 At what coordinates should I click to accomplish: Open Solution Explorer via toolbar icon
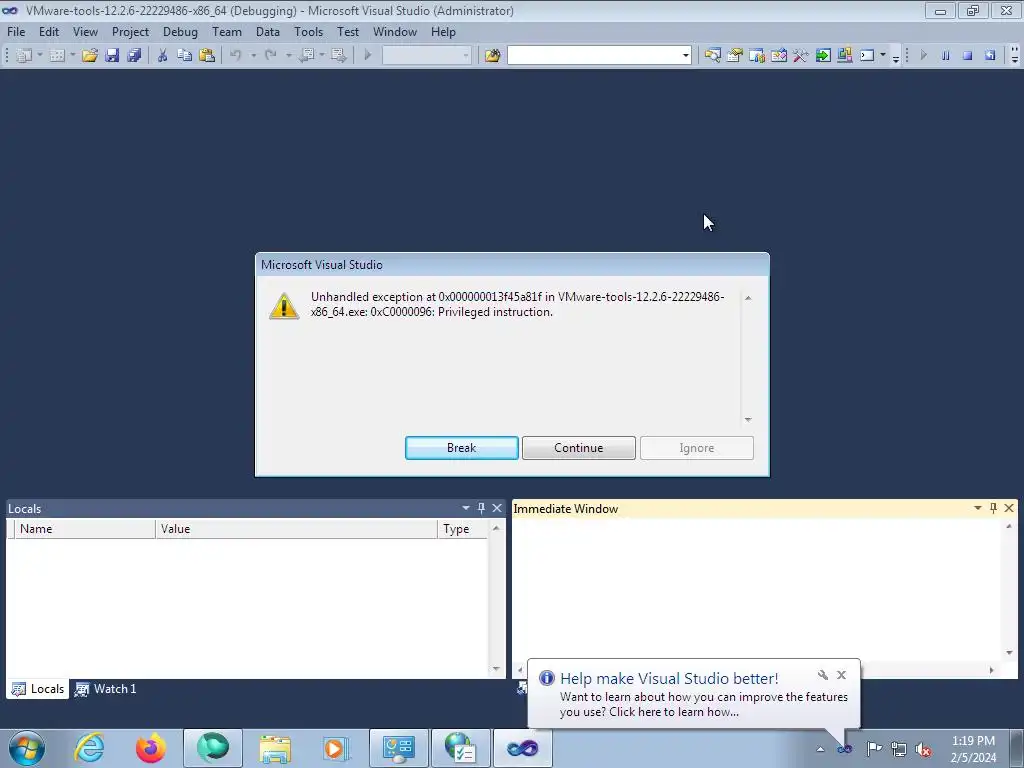pos(712,56)
